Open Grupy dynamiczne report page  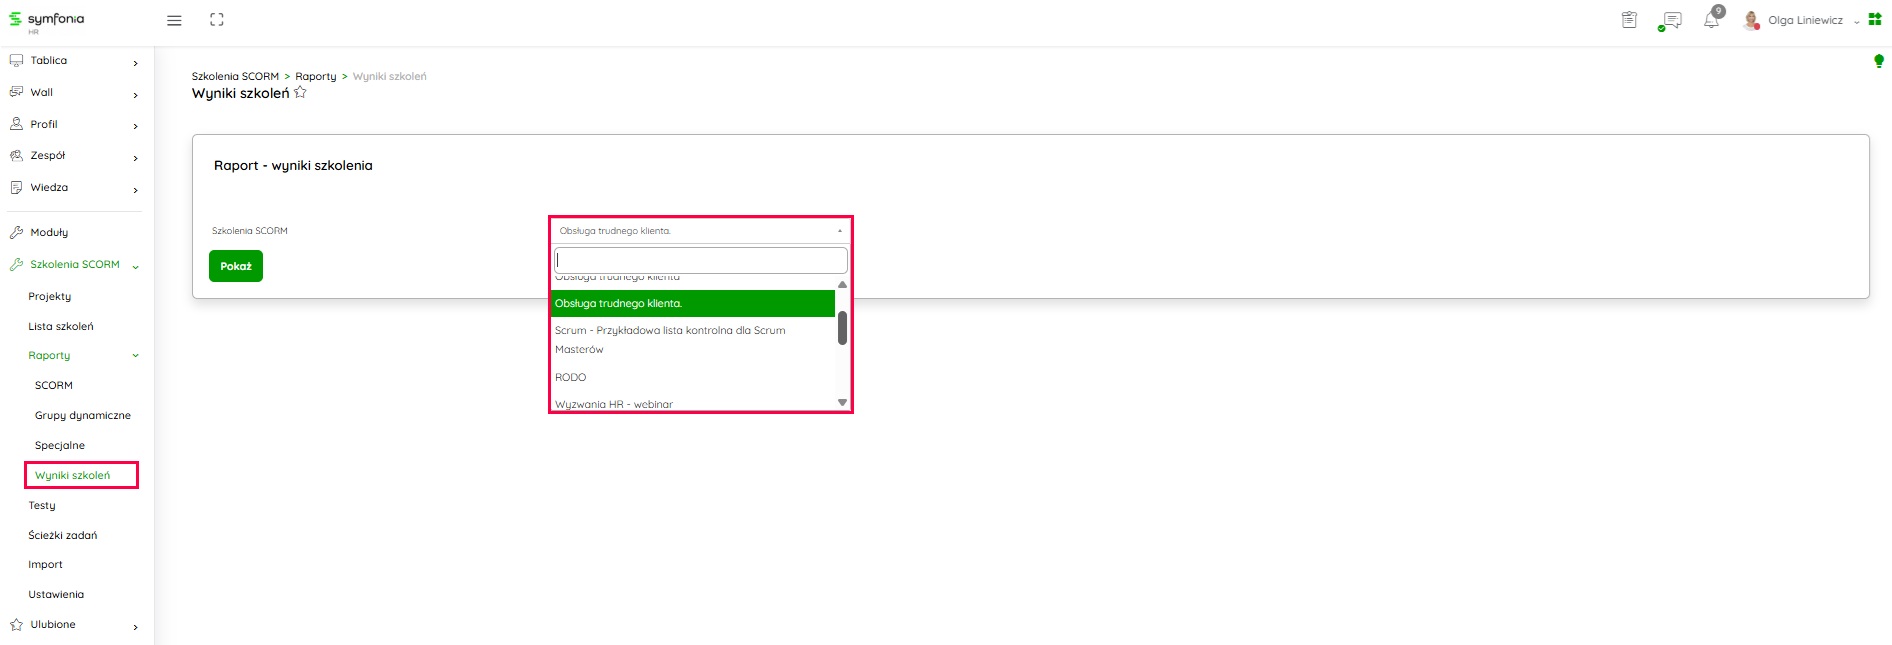(83, 416)
